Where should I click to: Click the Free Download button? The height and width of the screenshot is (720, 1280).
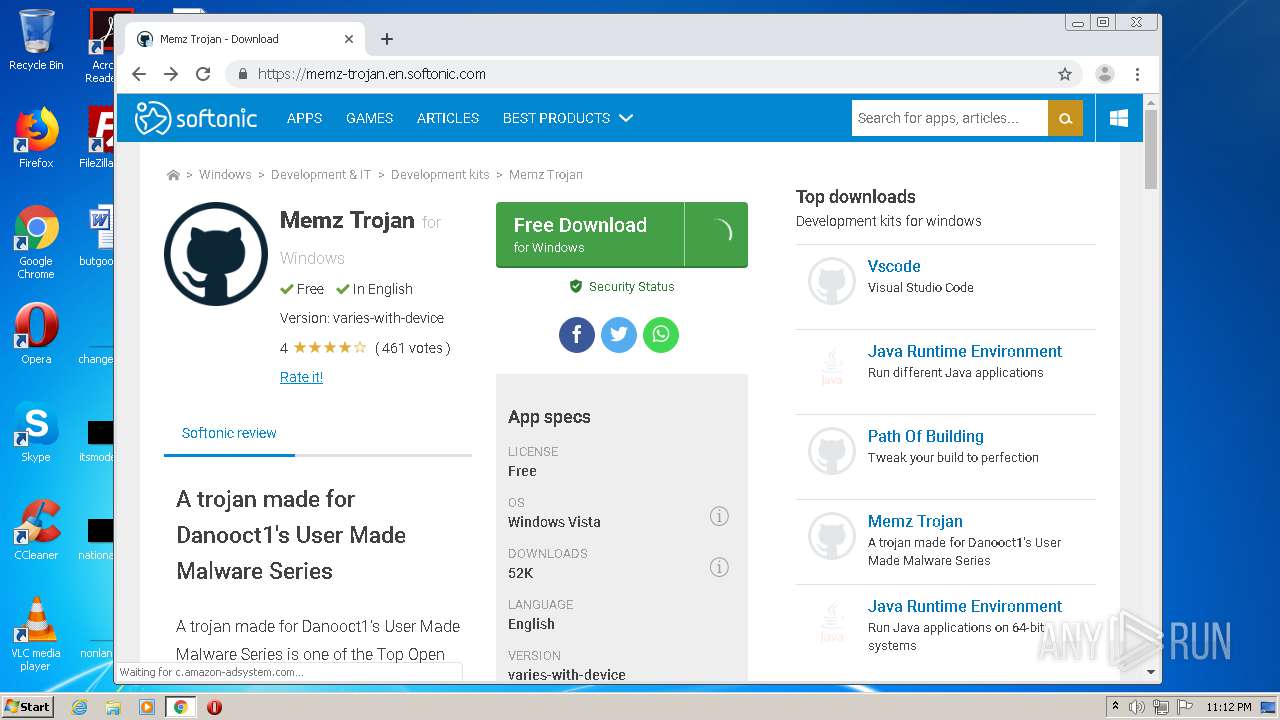[622, 235]
